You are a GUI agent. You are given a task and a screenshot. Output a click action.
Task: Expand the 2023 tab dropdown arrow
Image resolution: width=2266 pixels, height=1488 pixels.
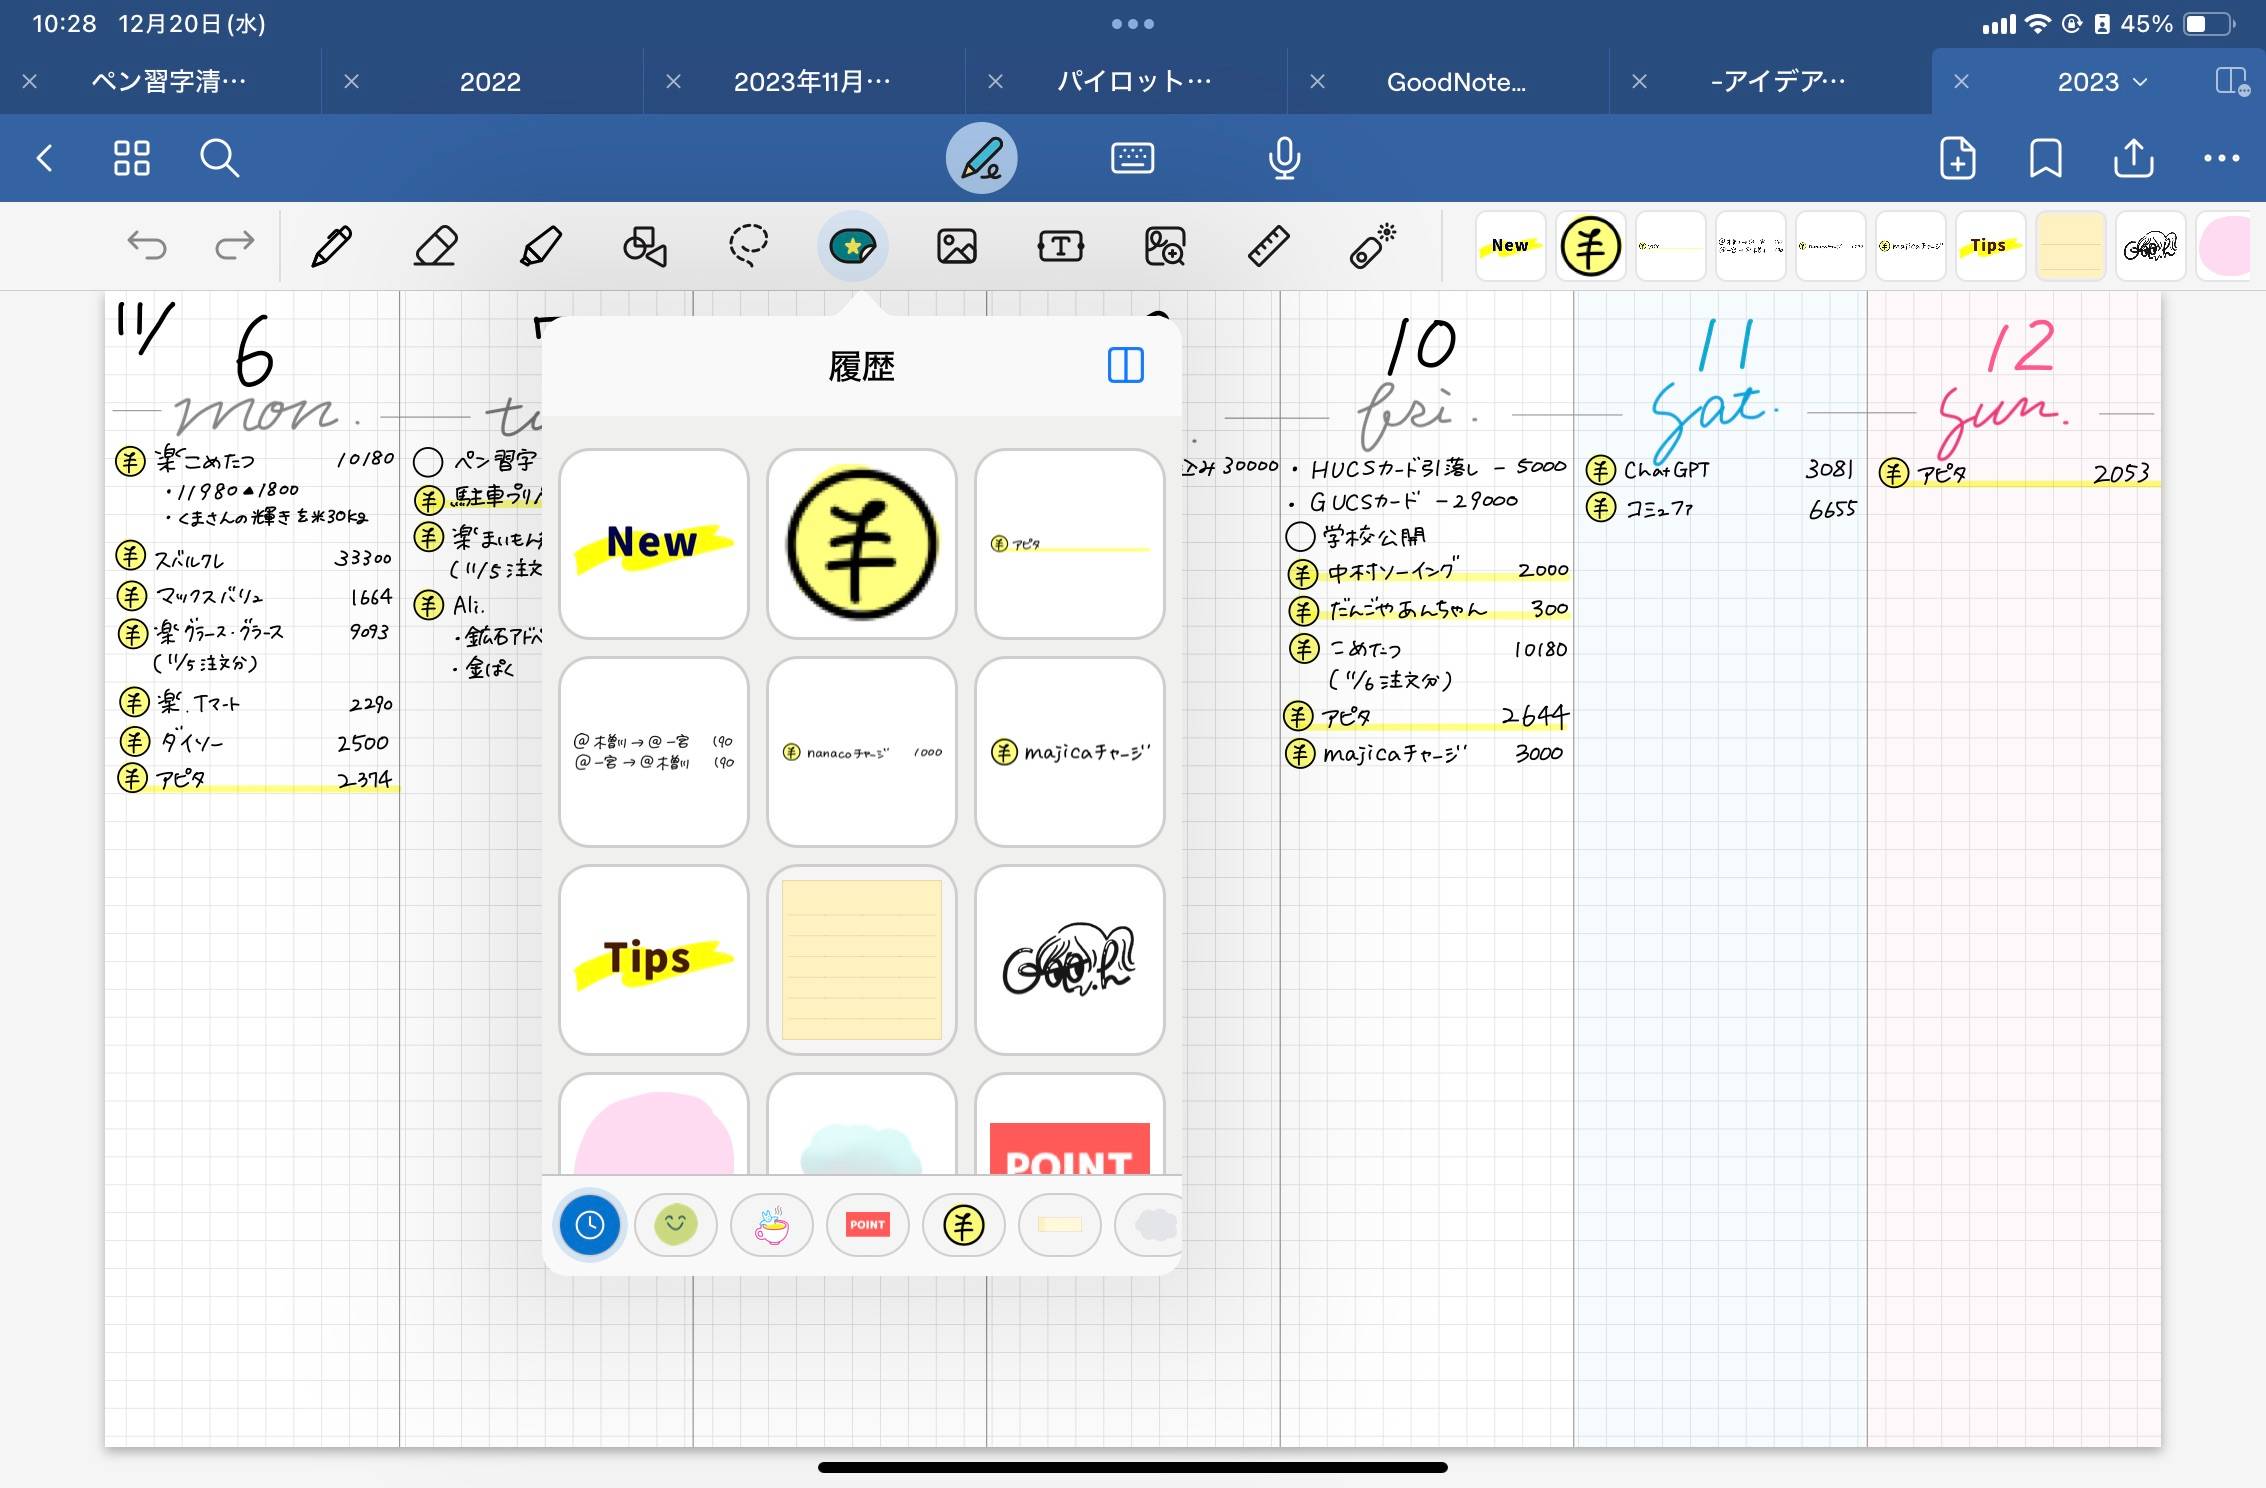(2140, 82)
